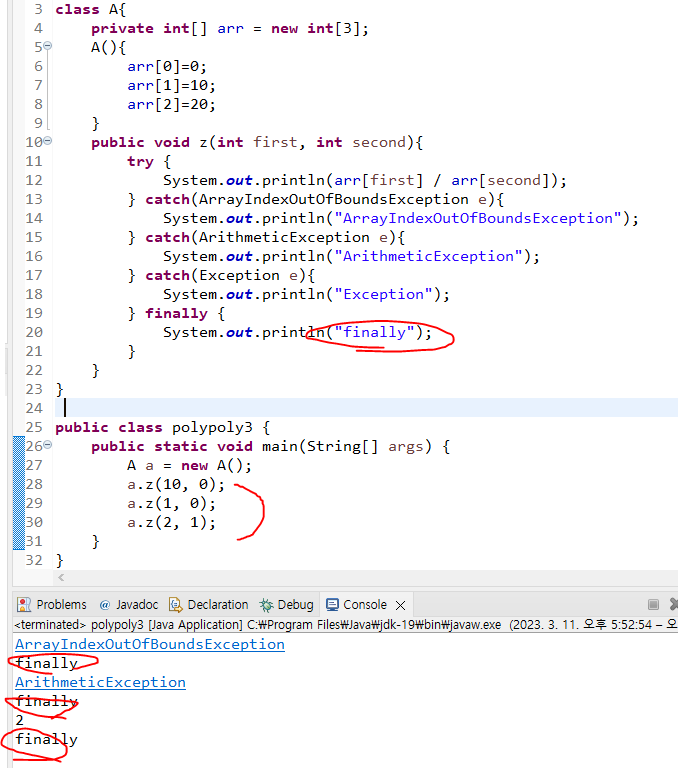Screen dimensions: 678x768
Task: Click the "A a = new A();" statement
Action: tap(189, 465)
